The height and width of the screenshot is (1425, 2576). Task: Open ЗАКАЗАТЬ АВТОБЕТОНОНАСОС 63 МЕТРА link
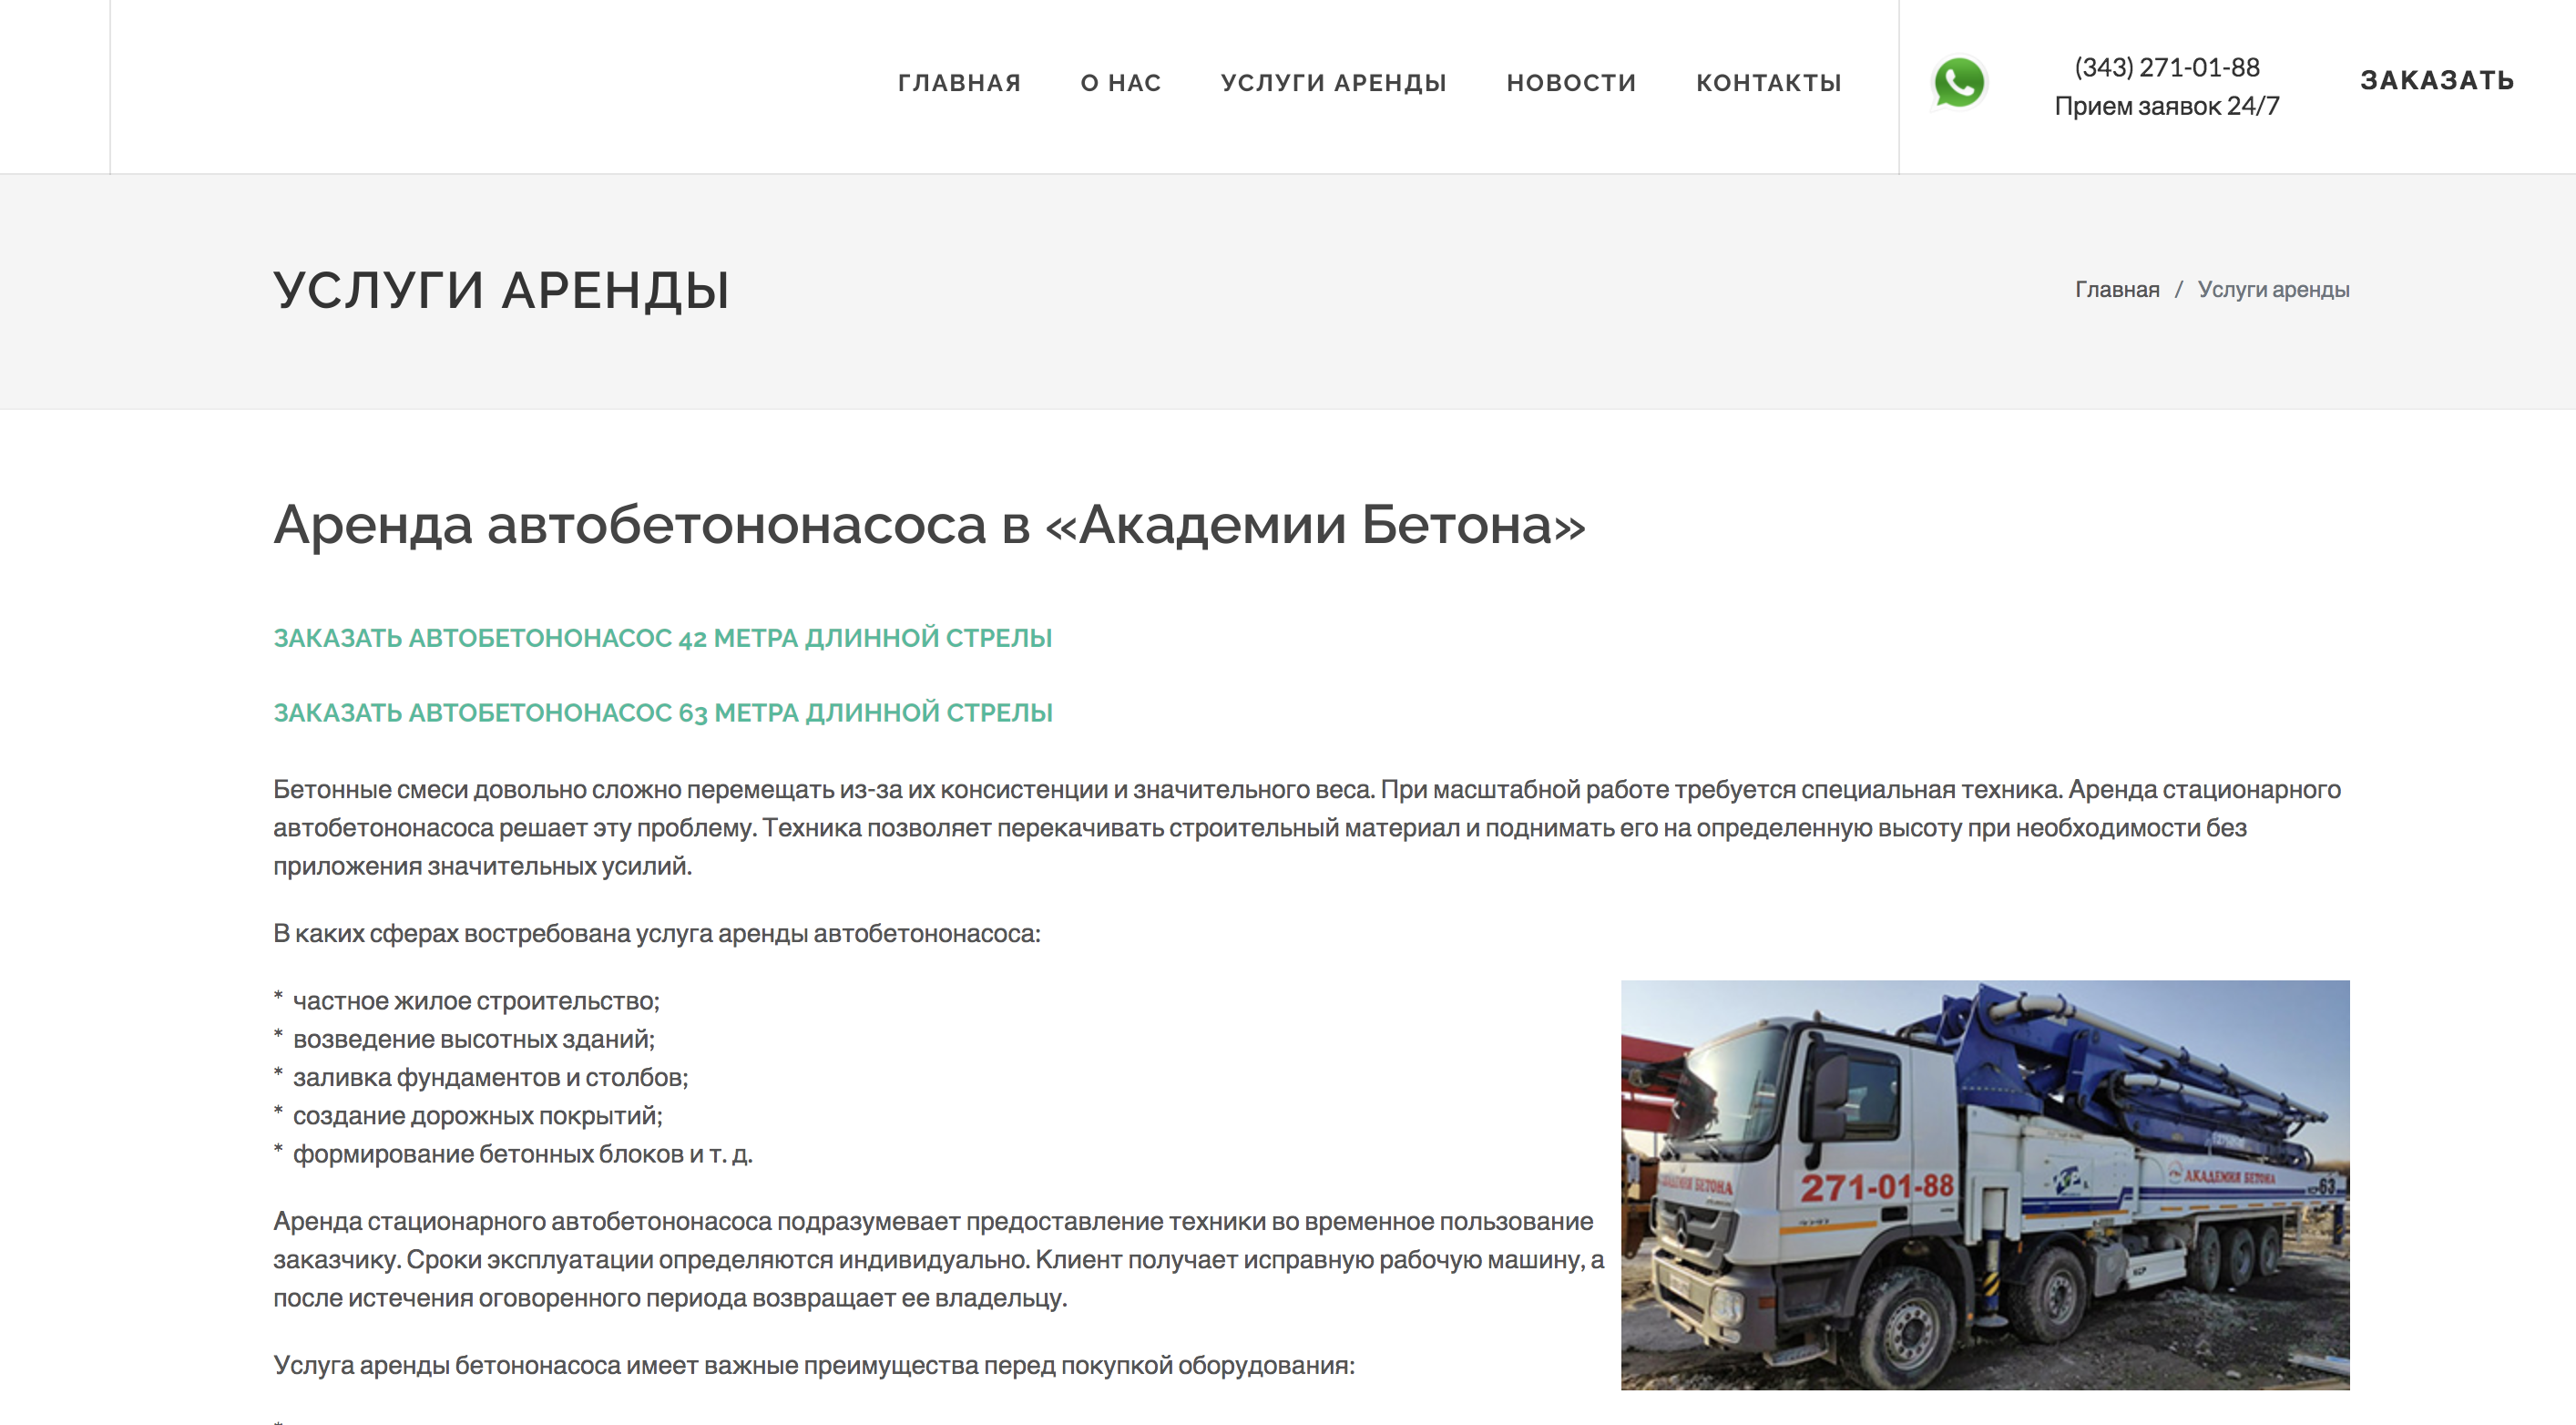tap(663, 714)
